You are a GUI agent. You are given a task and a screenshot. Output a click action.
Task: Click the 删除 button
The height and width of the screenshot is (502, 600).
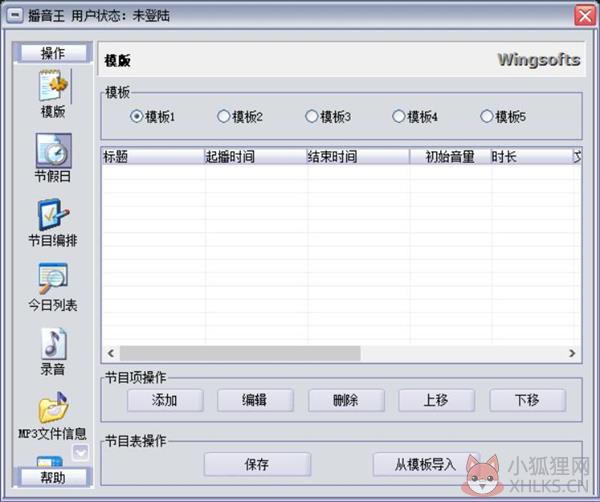[x=346, y=400]
